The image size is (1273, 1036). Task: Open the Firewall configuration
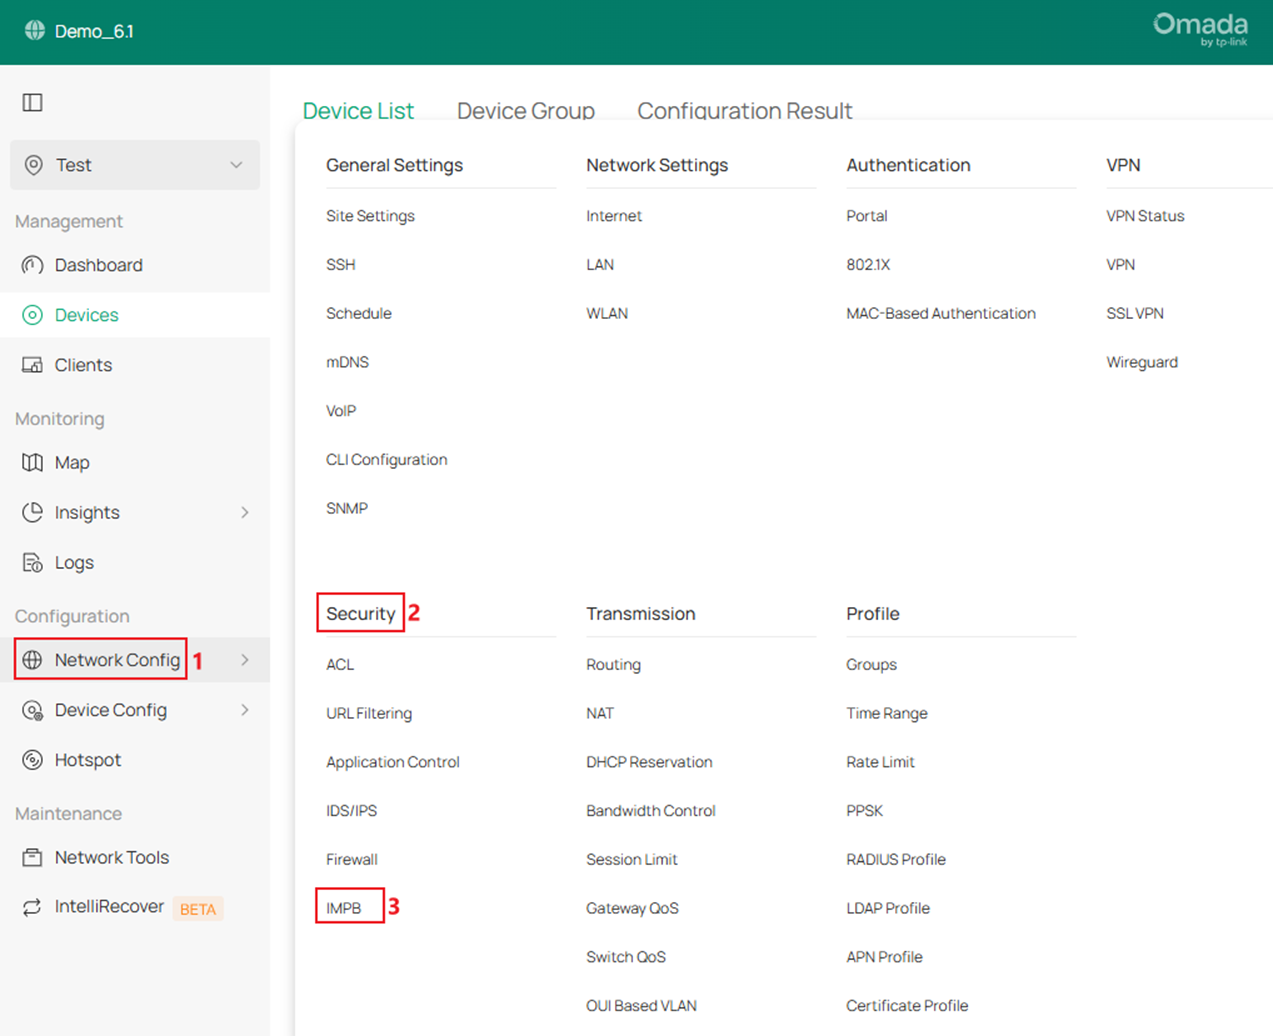[352, 859]
